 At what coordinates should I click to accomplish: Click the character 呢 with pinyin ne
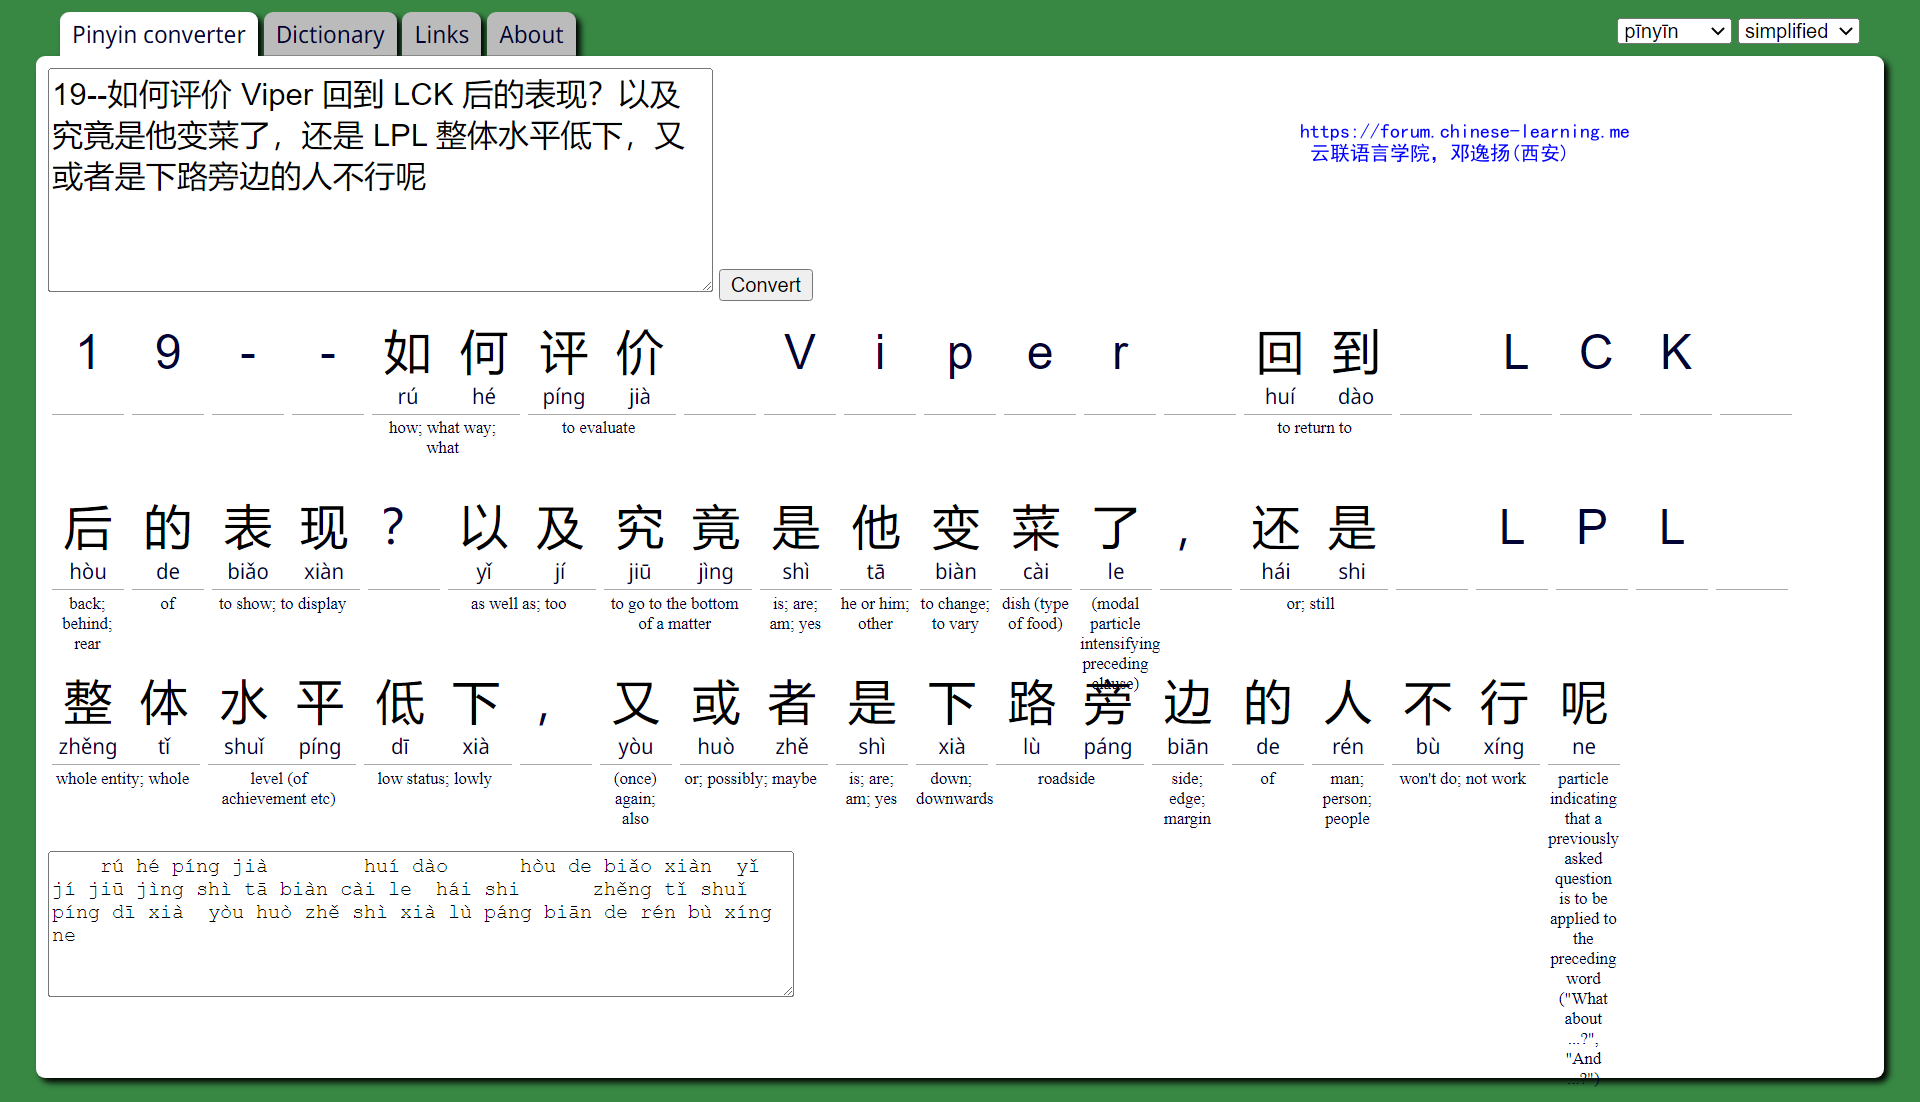(x=1584, y=703)
